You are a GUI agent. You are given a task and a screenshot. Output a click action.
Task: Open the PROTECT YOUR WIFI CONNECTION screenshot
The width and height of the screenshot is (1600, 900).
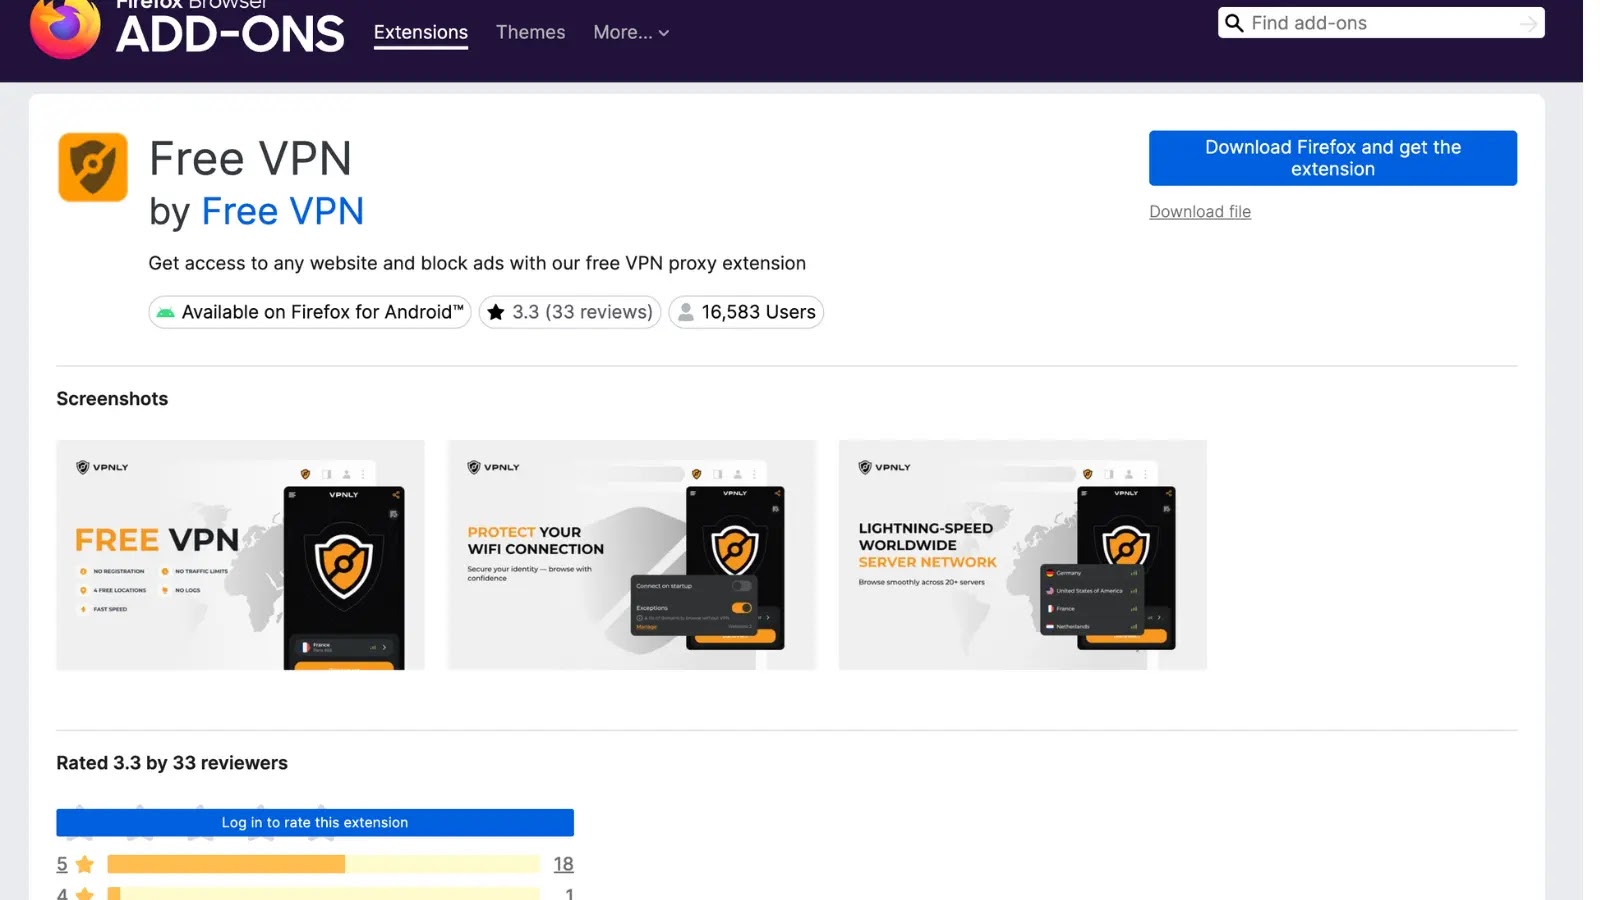pos(632,554)
